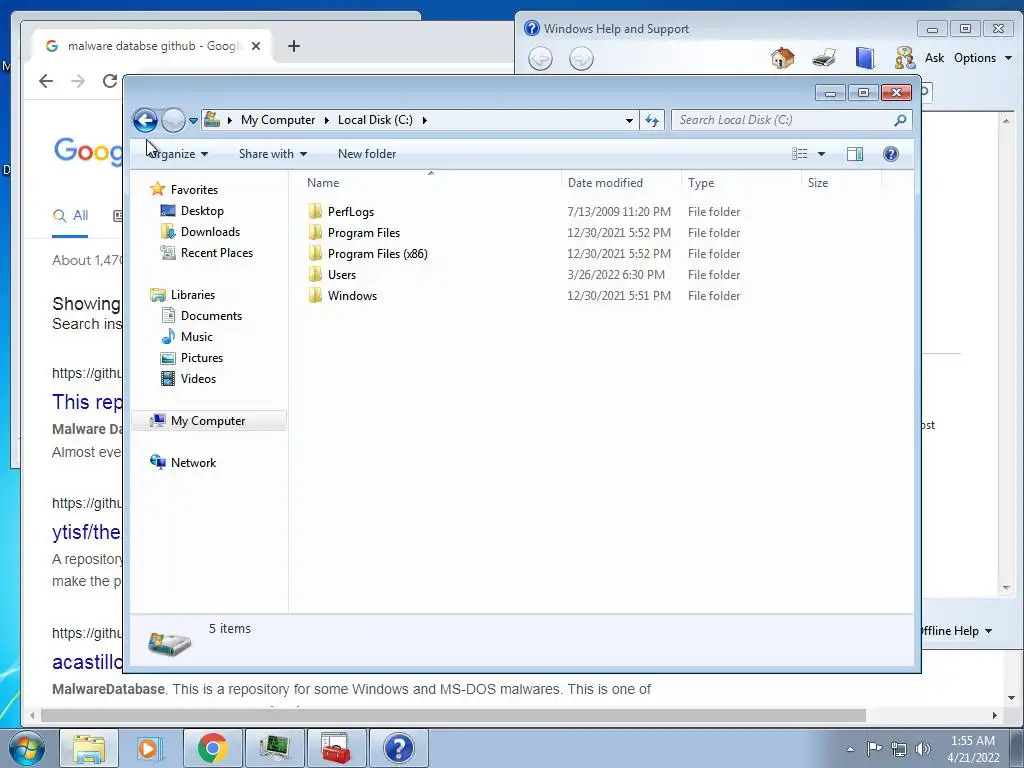Click the Action Center flag tray icon
The width and height of the screenshot is (1024, 768).
[874, 749]
